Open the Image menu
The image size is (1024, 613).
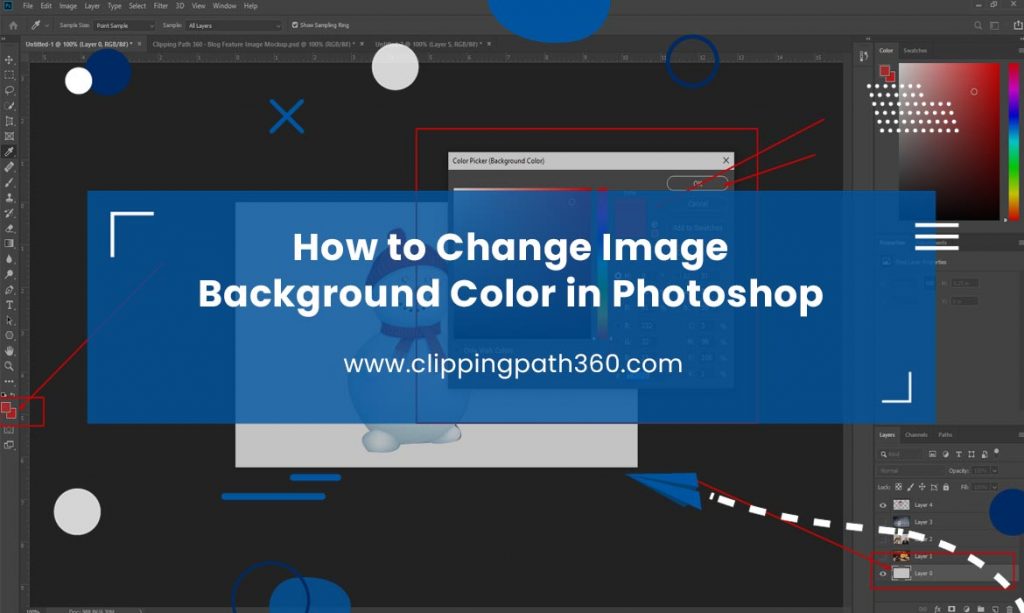pos(68,6)
